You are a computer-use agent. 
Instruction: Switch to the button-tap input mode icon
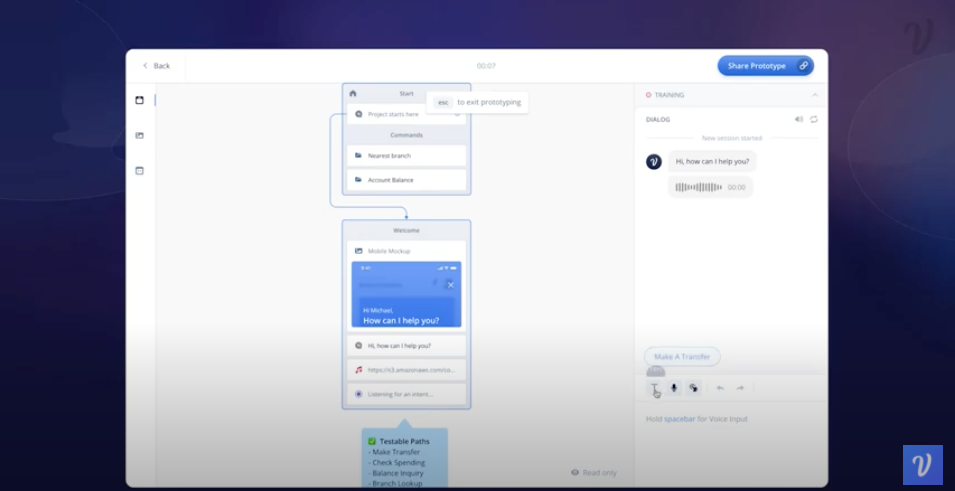tap(693, 388)
